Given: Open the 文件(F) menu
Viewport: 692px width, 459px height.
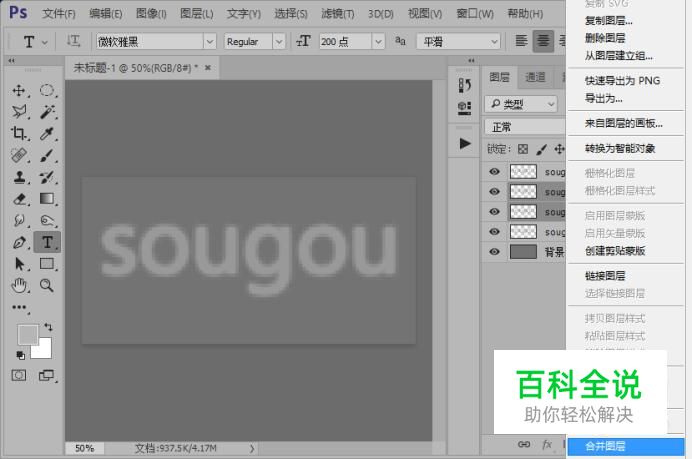Looking at the screenshot, I should coord(59,14).
